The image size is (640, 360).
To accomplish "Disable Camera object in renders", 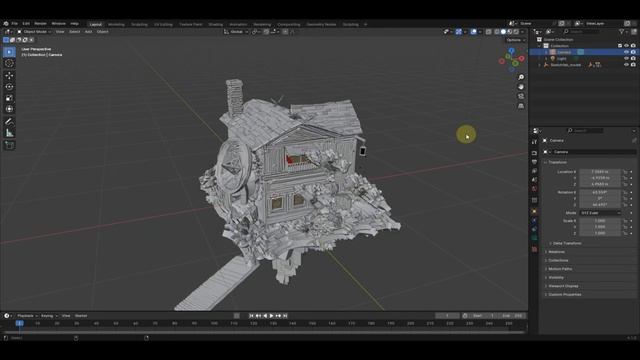I will click(633, 52).
